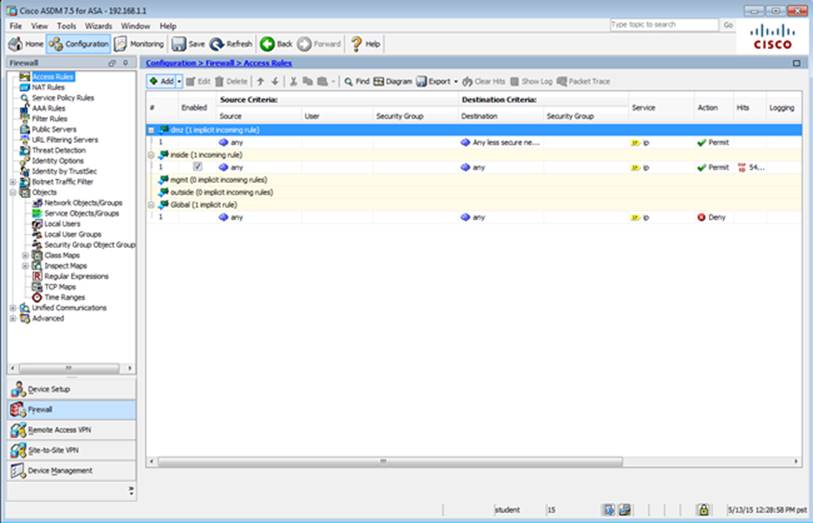This screenshot has height=523, width=813.
Task: Open the Monitoring view
Action: 140,44
